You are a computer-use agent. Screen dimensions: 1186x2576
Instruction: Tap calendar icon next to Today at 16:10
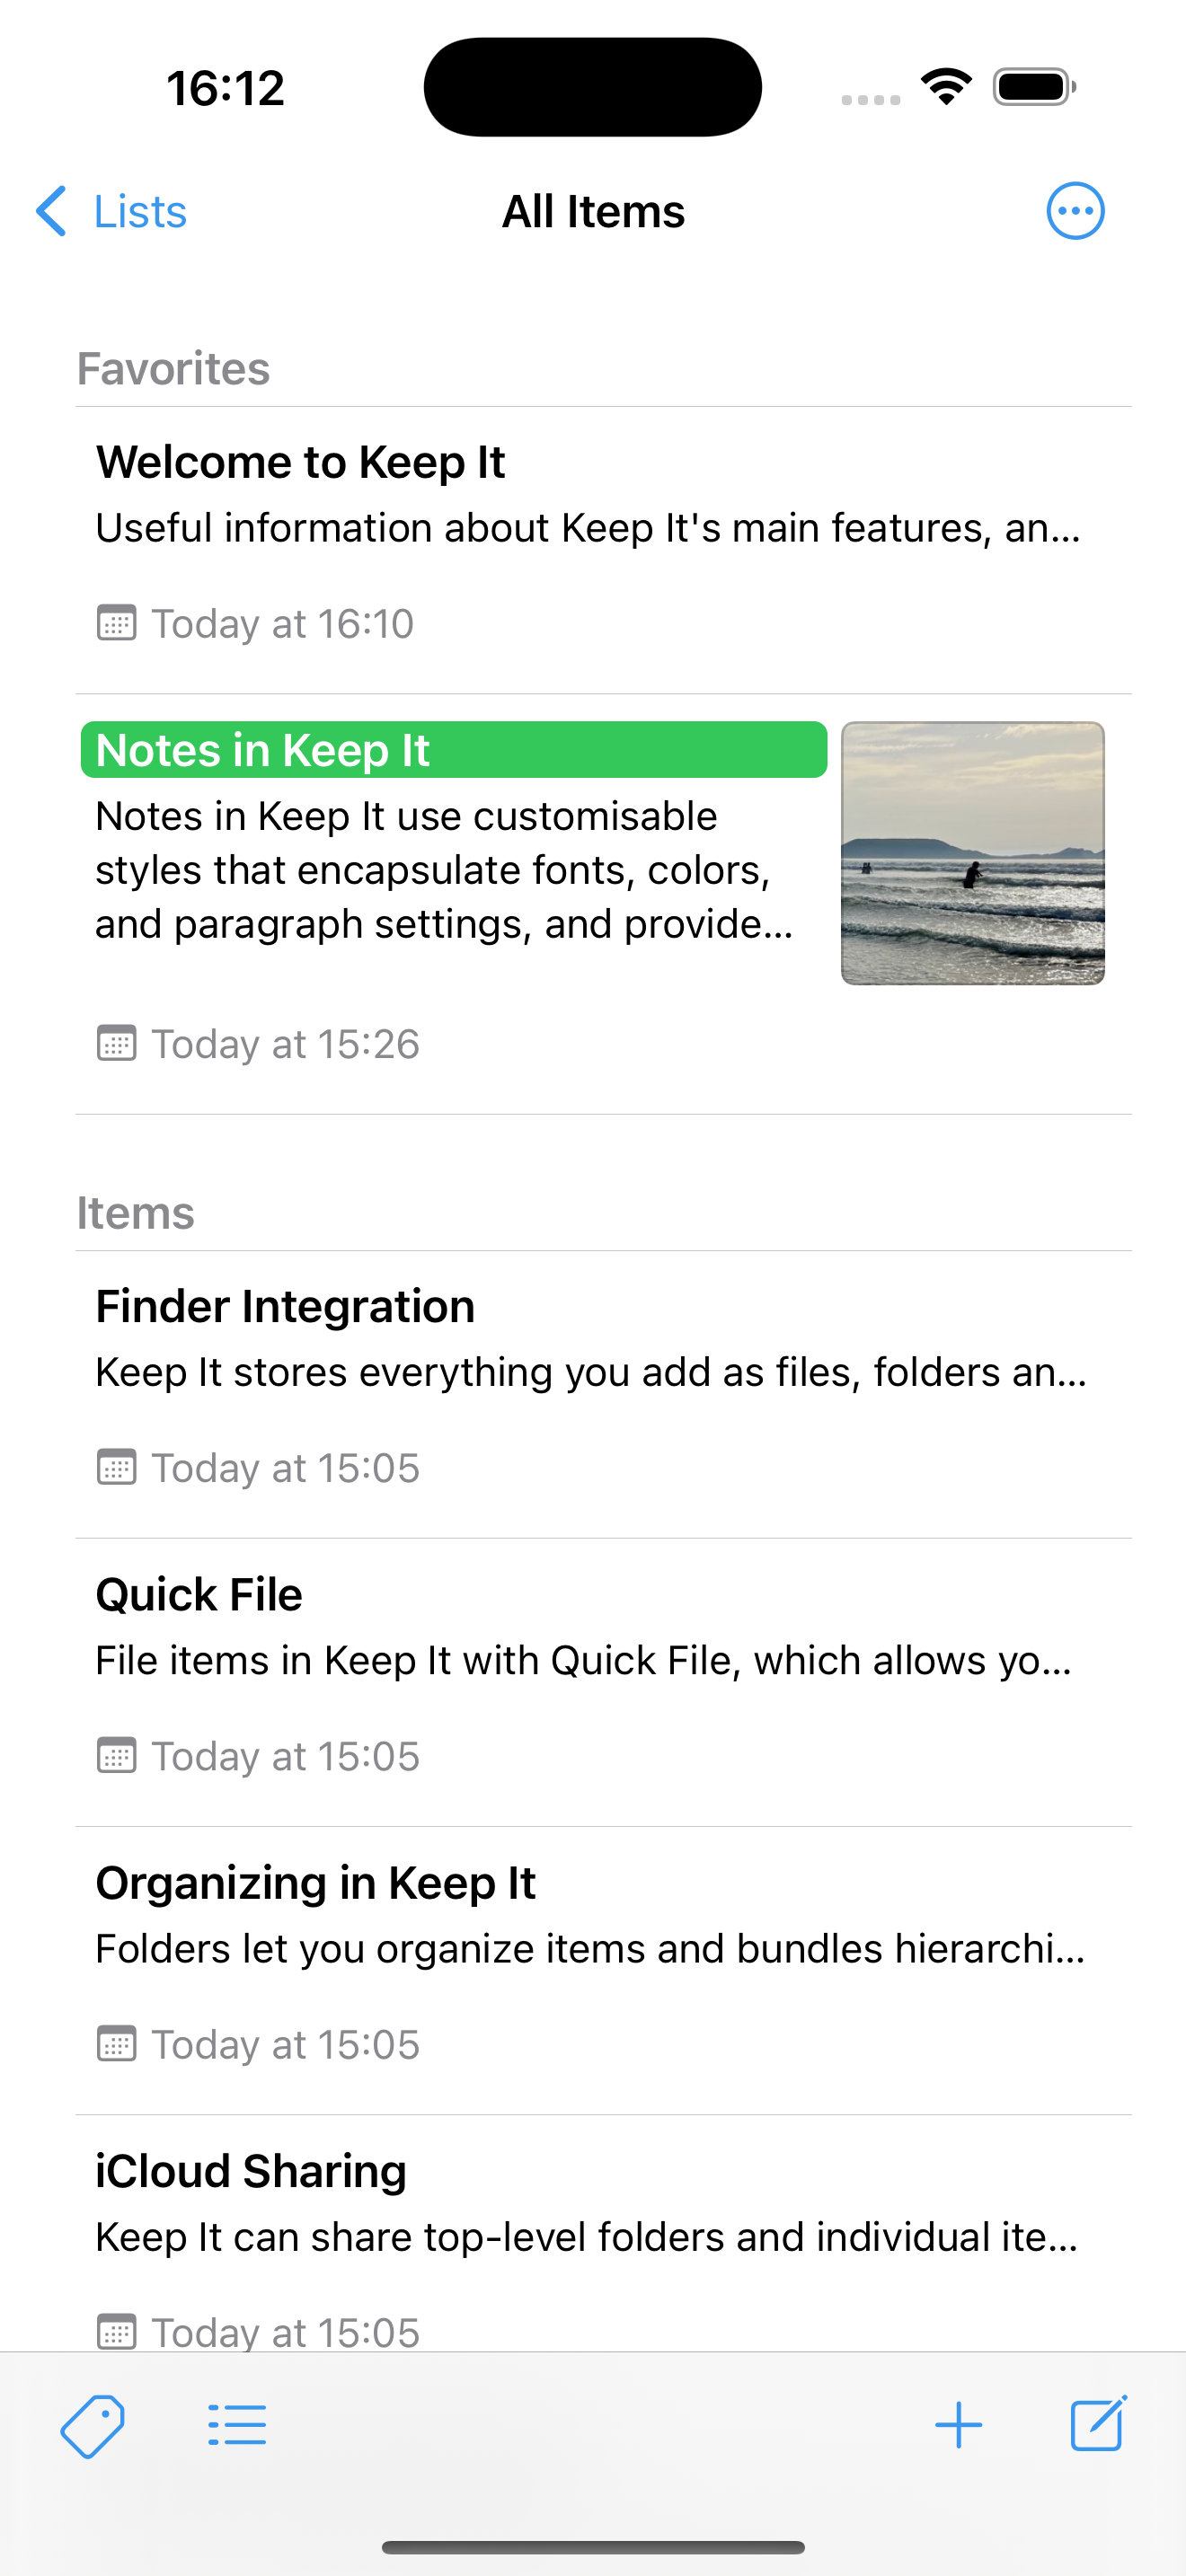pyautogui.click(x=116, y=623)
